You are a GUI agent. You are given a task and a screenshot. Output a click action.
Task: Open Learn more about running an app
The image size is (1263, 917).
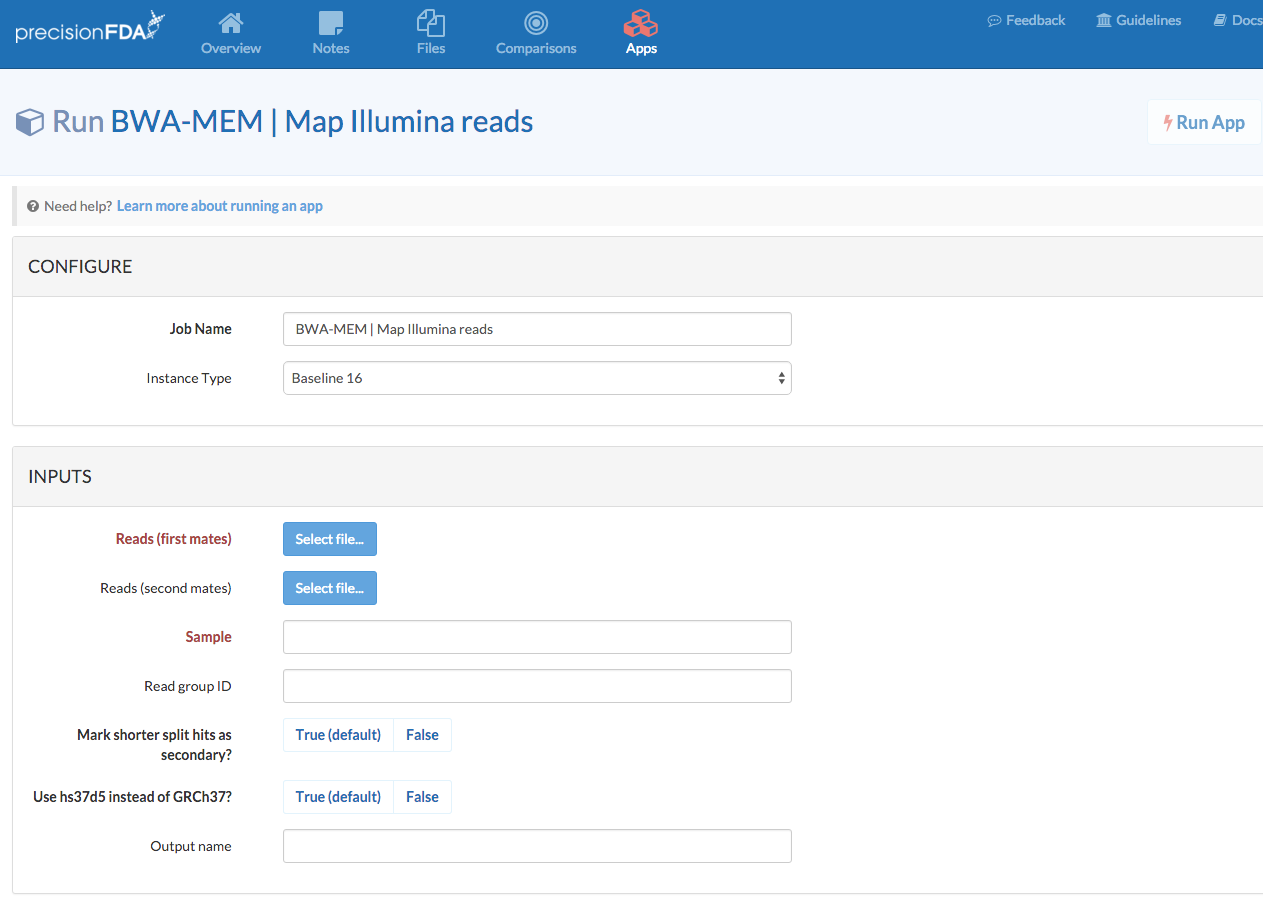point(220,206)
